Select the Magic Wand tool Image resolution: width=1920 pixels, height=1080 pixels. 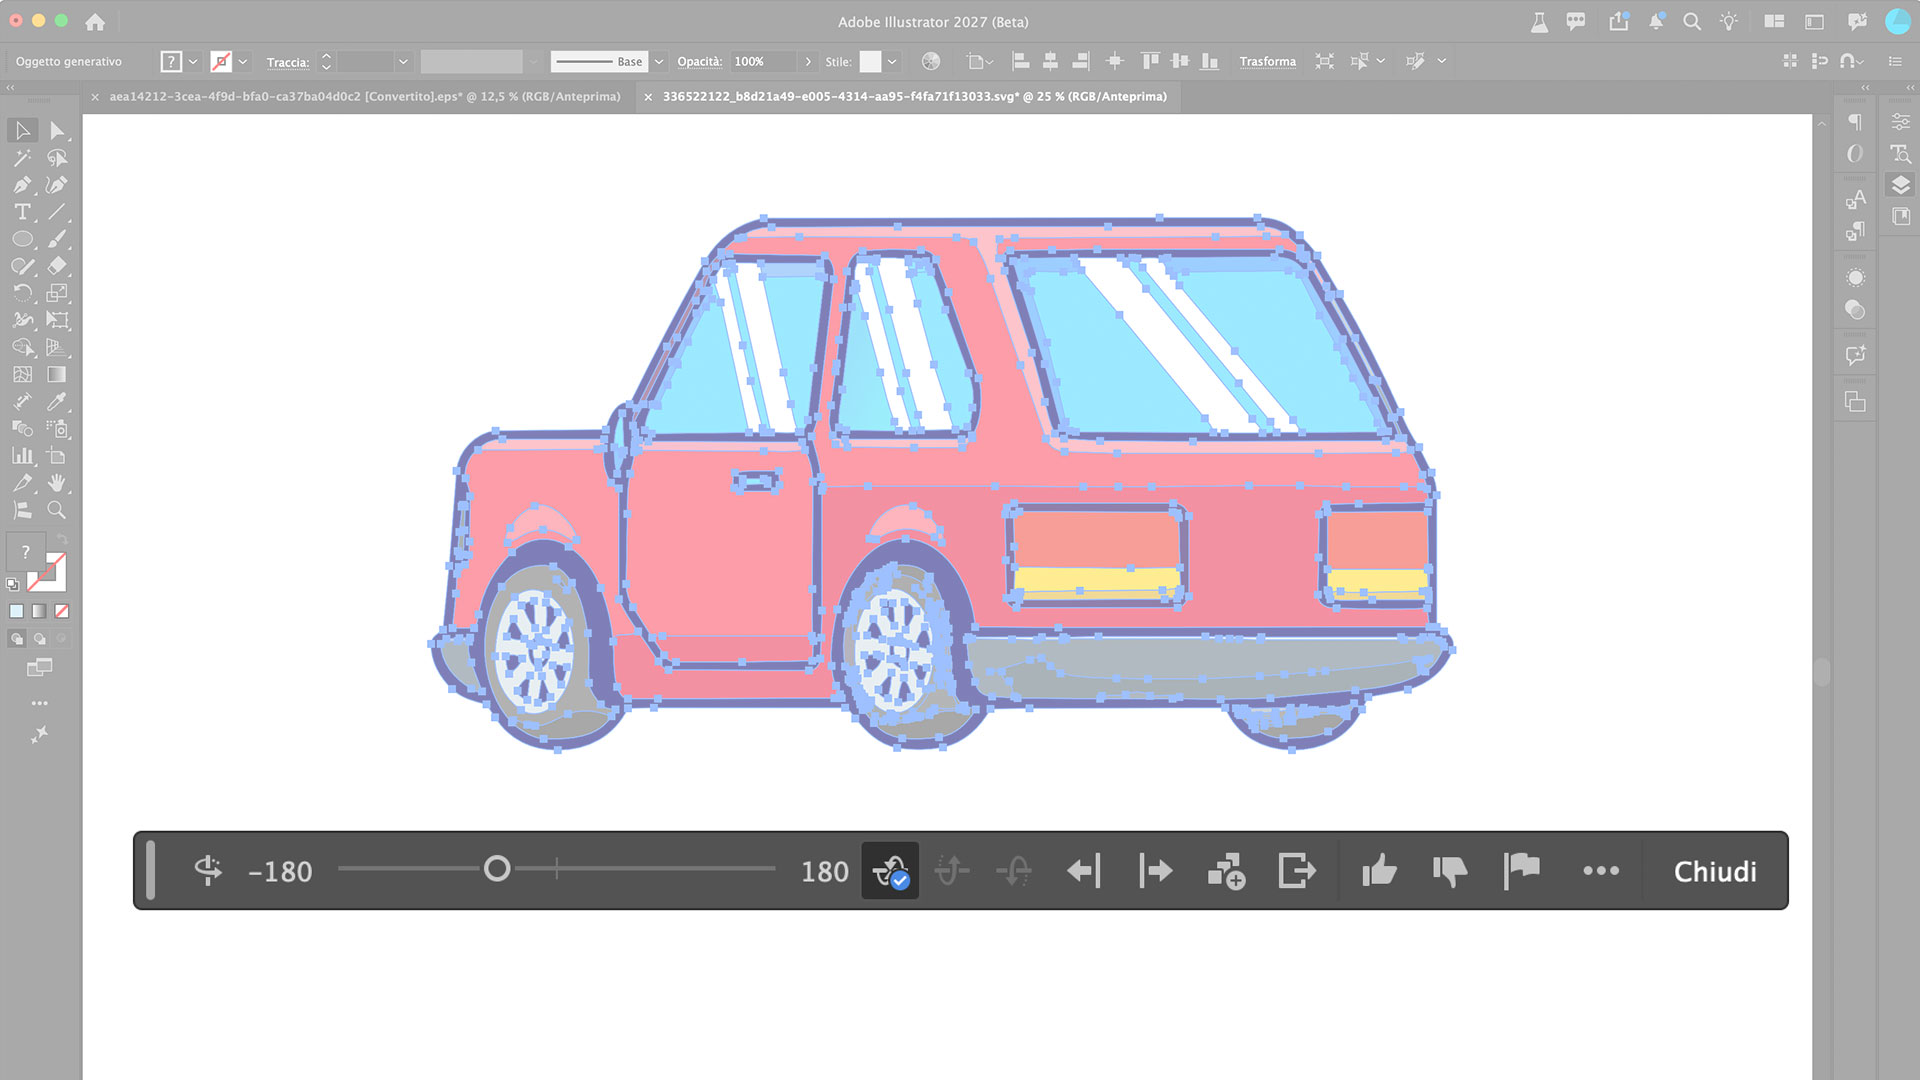22,158
